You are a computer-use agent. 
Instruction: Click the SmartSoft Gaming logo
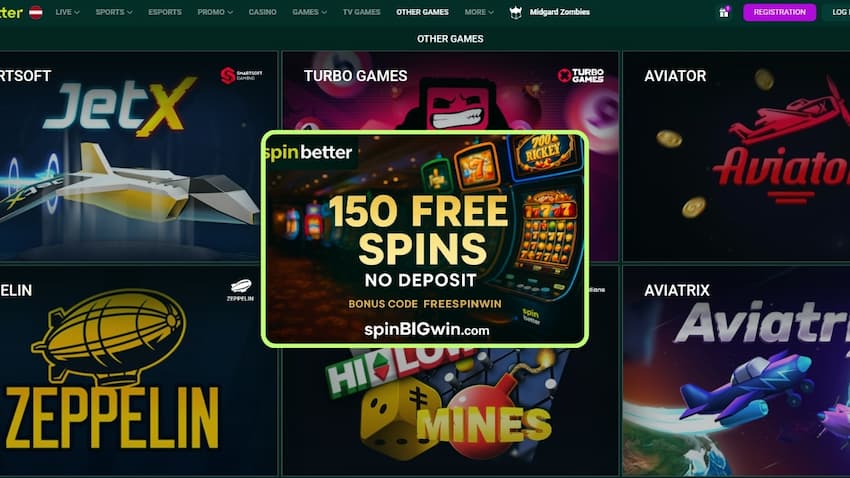point(242,75)
